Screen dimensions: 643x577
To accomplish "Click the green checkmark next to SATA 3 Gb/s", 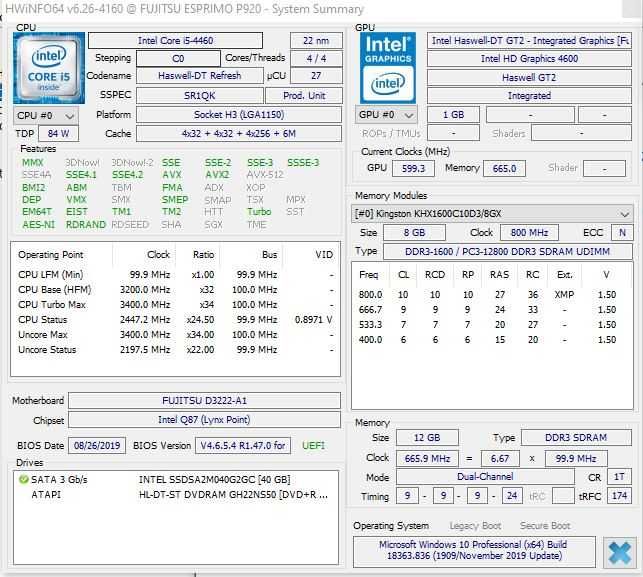I will [x=23, y=479].
